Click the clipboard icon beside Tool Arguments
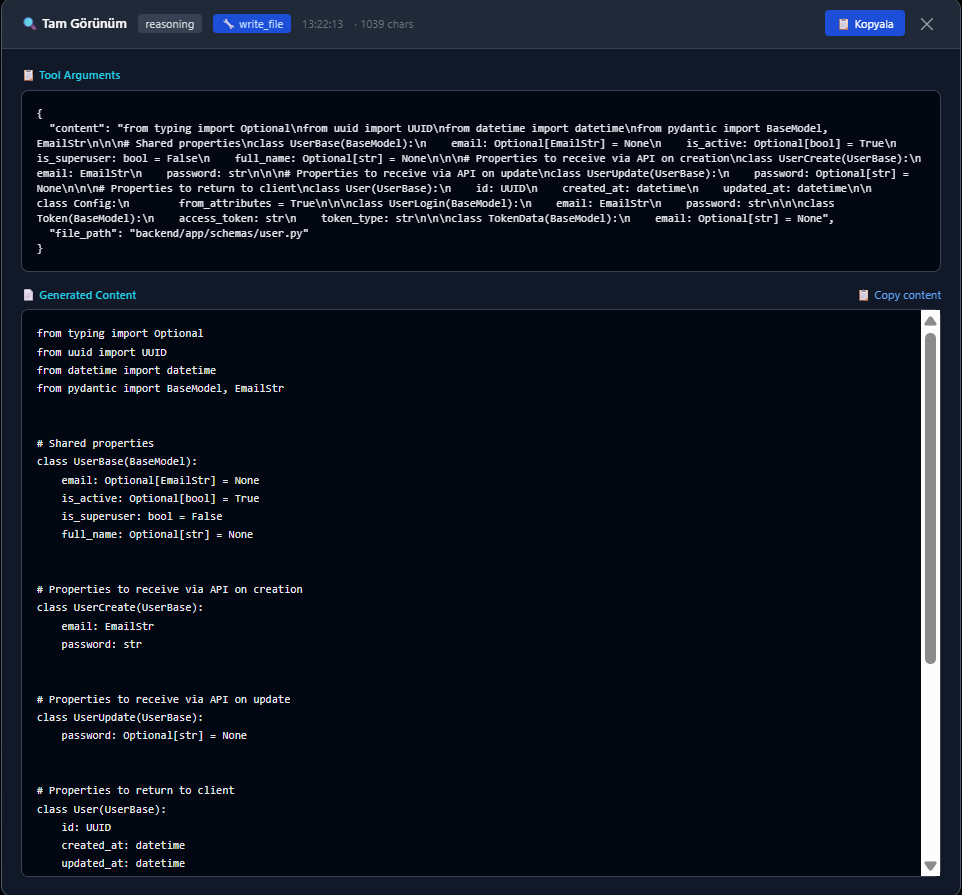The width and height of the screenshot is (962, 895). [28, 75]
